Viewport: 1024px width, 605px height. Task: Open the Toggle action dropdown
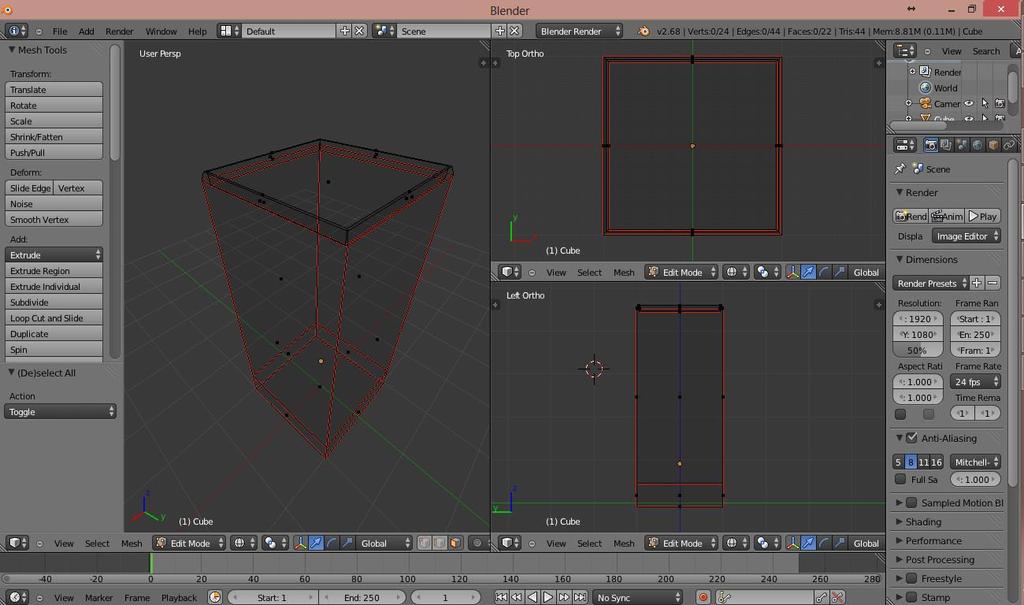(x=60, y=412)
